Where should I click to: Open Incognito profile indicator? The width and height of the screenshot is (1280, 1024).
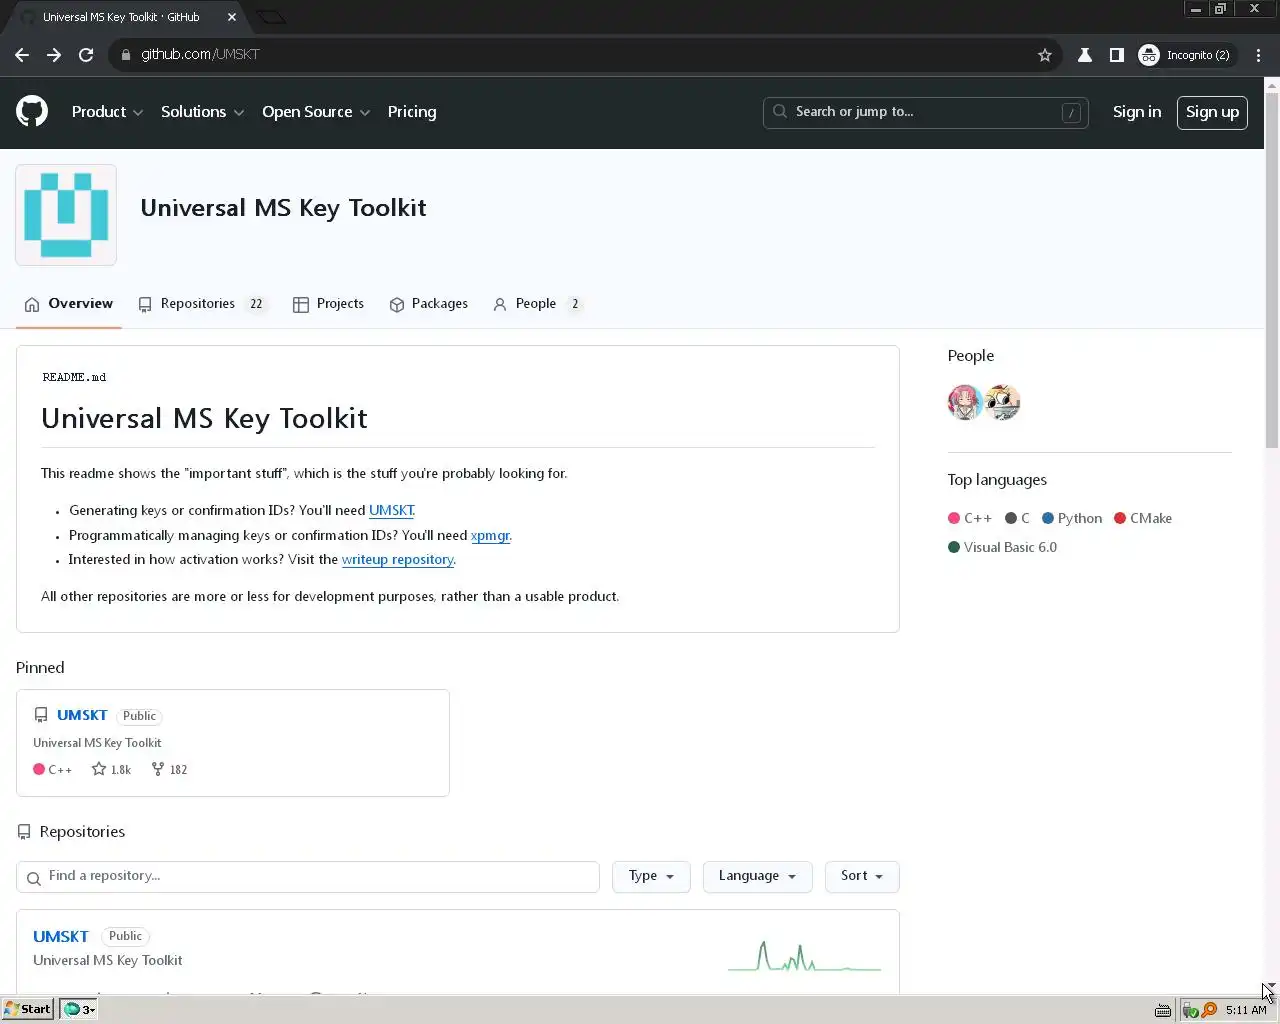[x=1185, y=55]
